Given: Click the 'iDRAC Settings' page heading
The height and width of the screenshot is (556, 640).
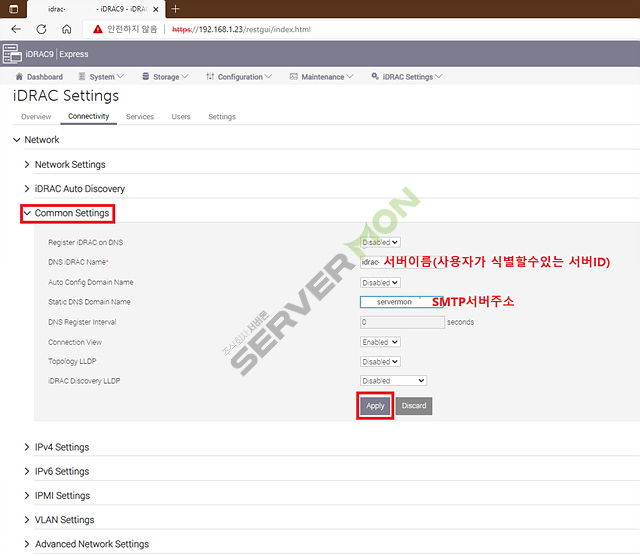Looking at the screenshot, I should pos(66,96).
